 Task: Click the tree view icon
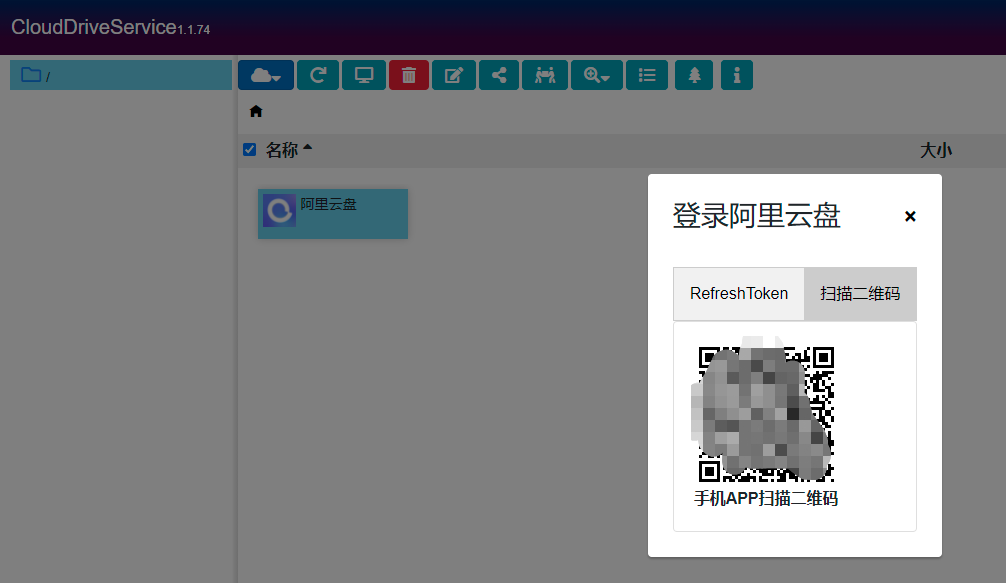(x=694, y=75)
